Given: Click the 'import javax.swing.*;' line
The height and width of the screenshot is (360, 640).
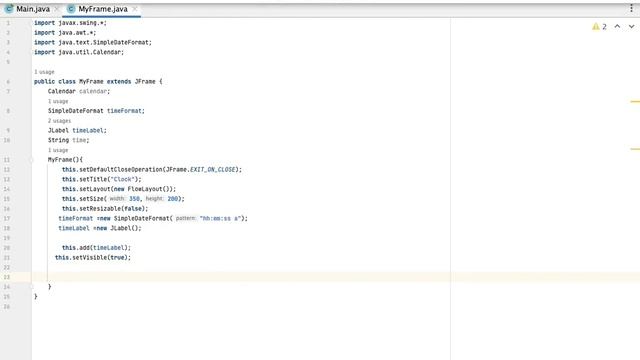Looking at the screenshot, I should [x=70, y=23].
